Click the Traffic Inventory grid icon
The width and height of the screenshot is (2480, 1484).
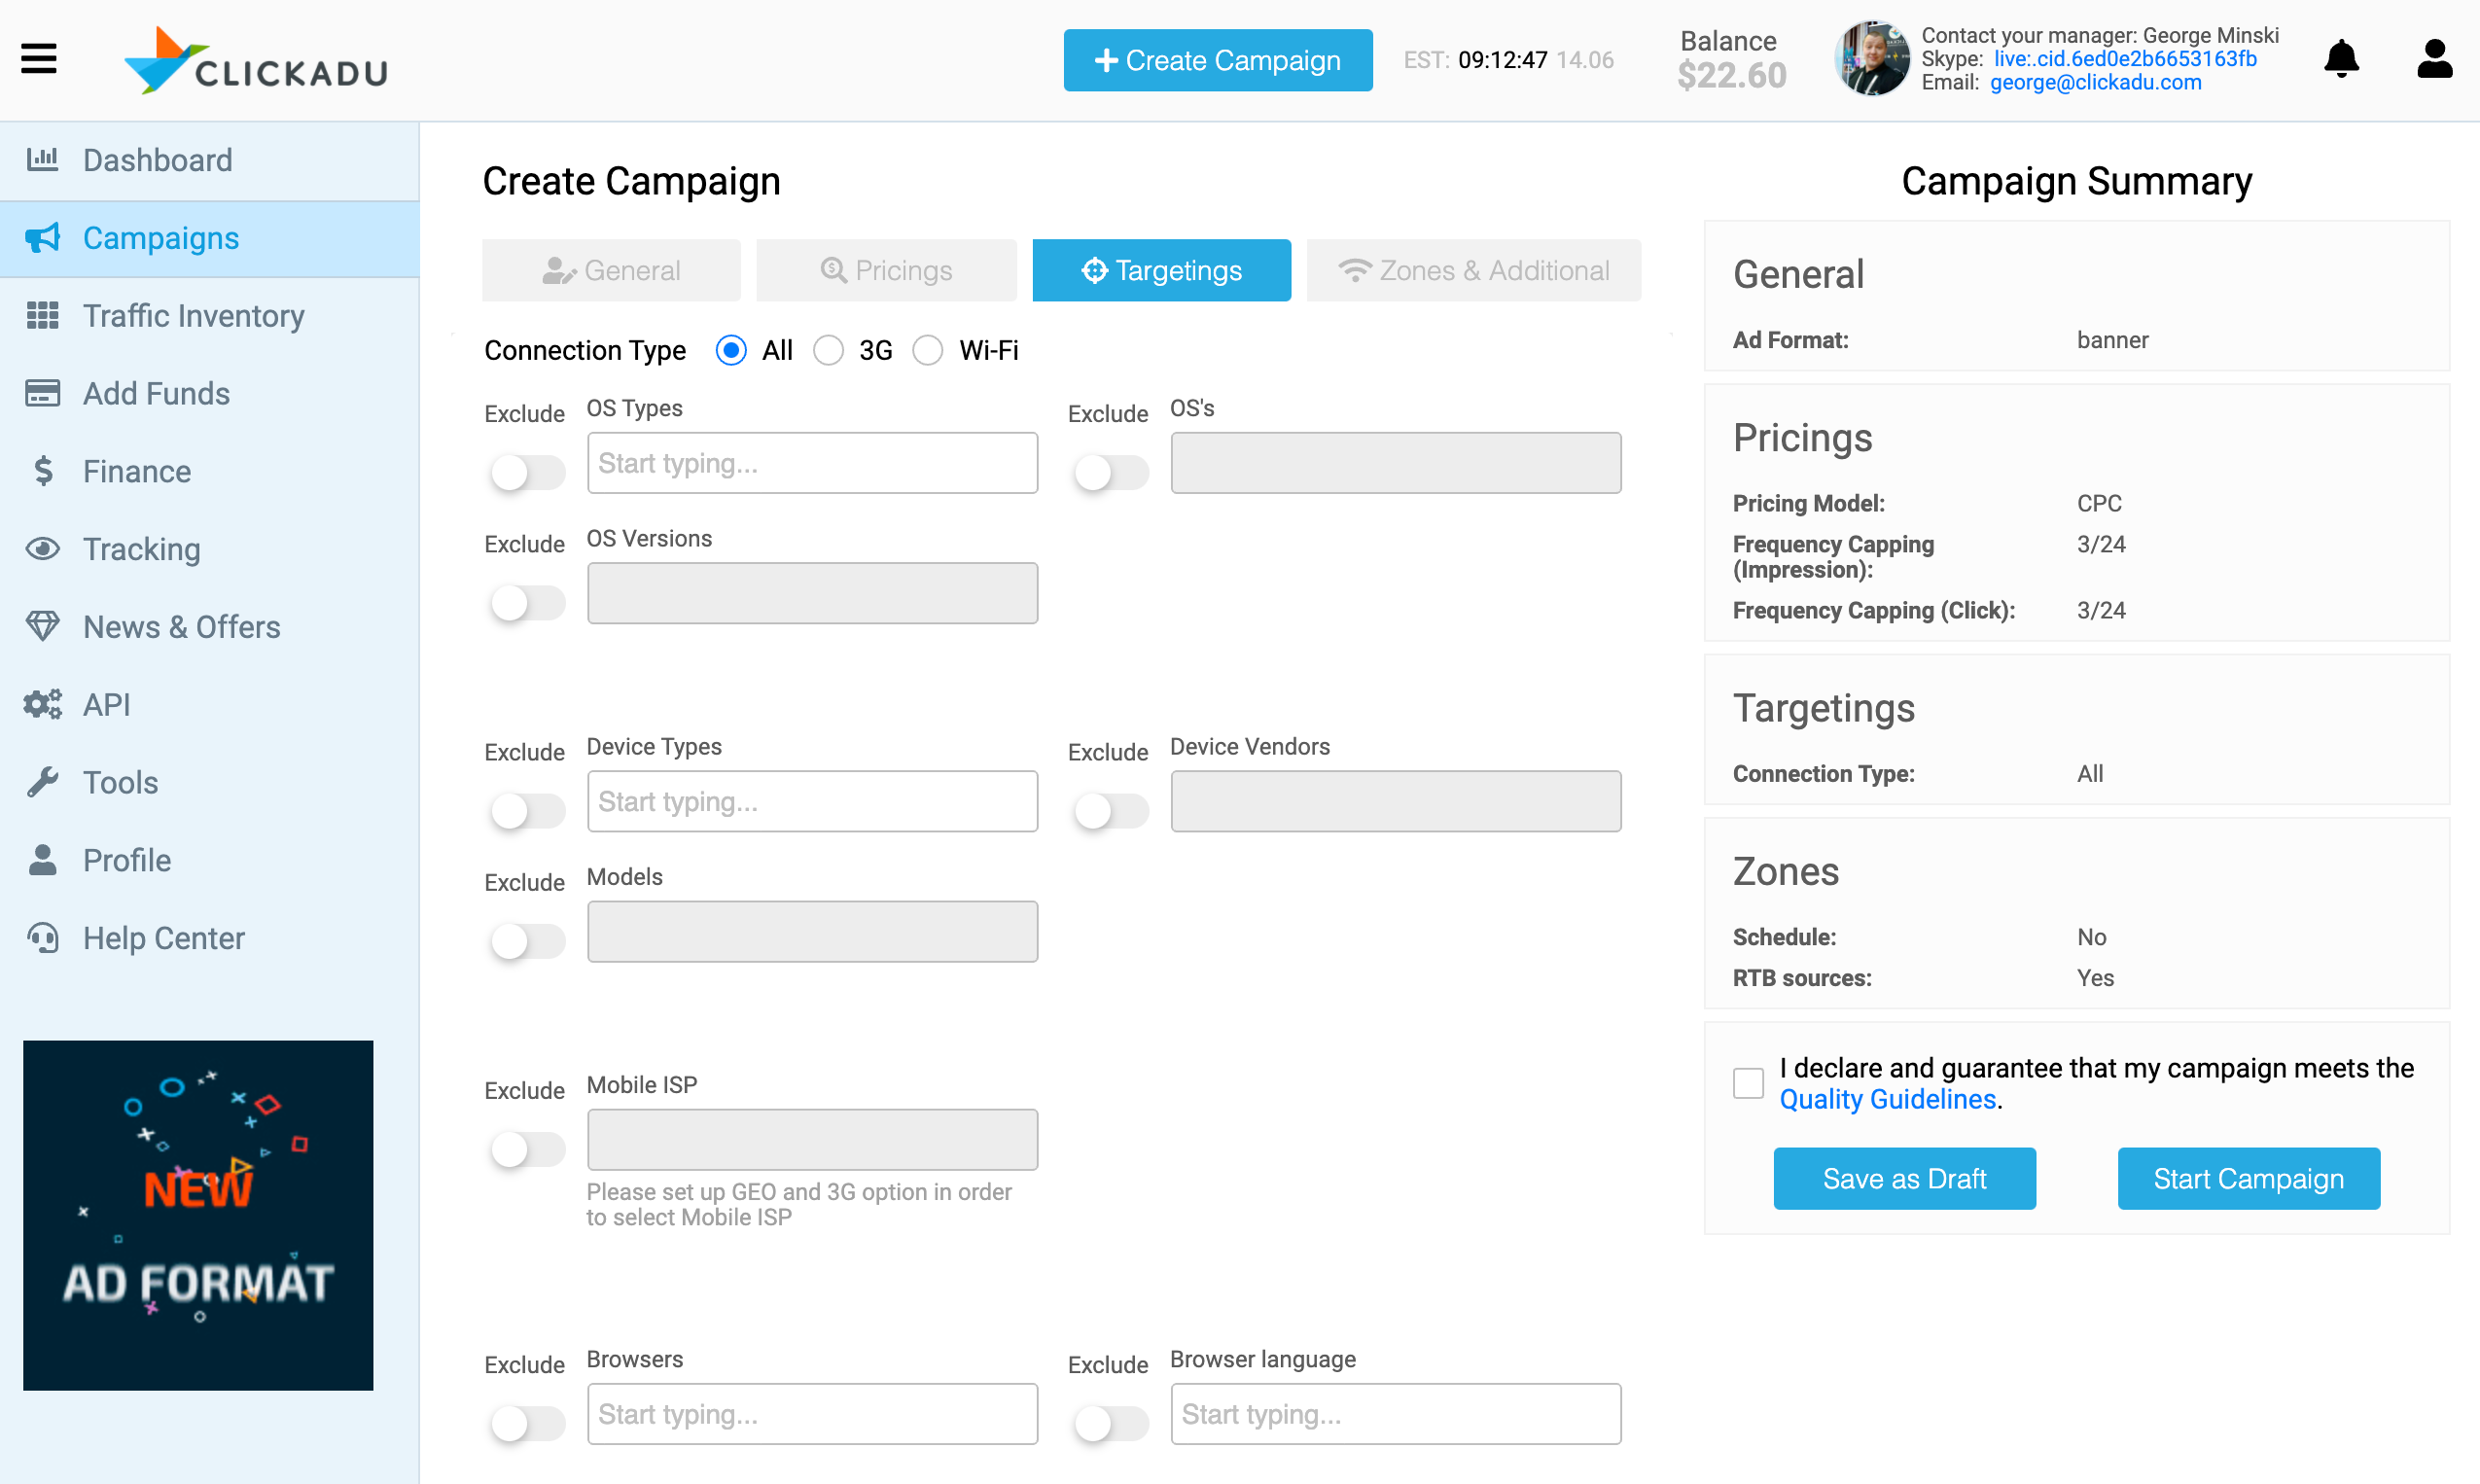(x=42, y=315)
